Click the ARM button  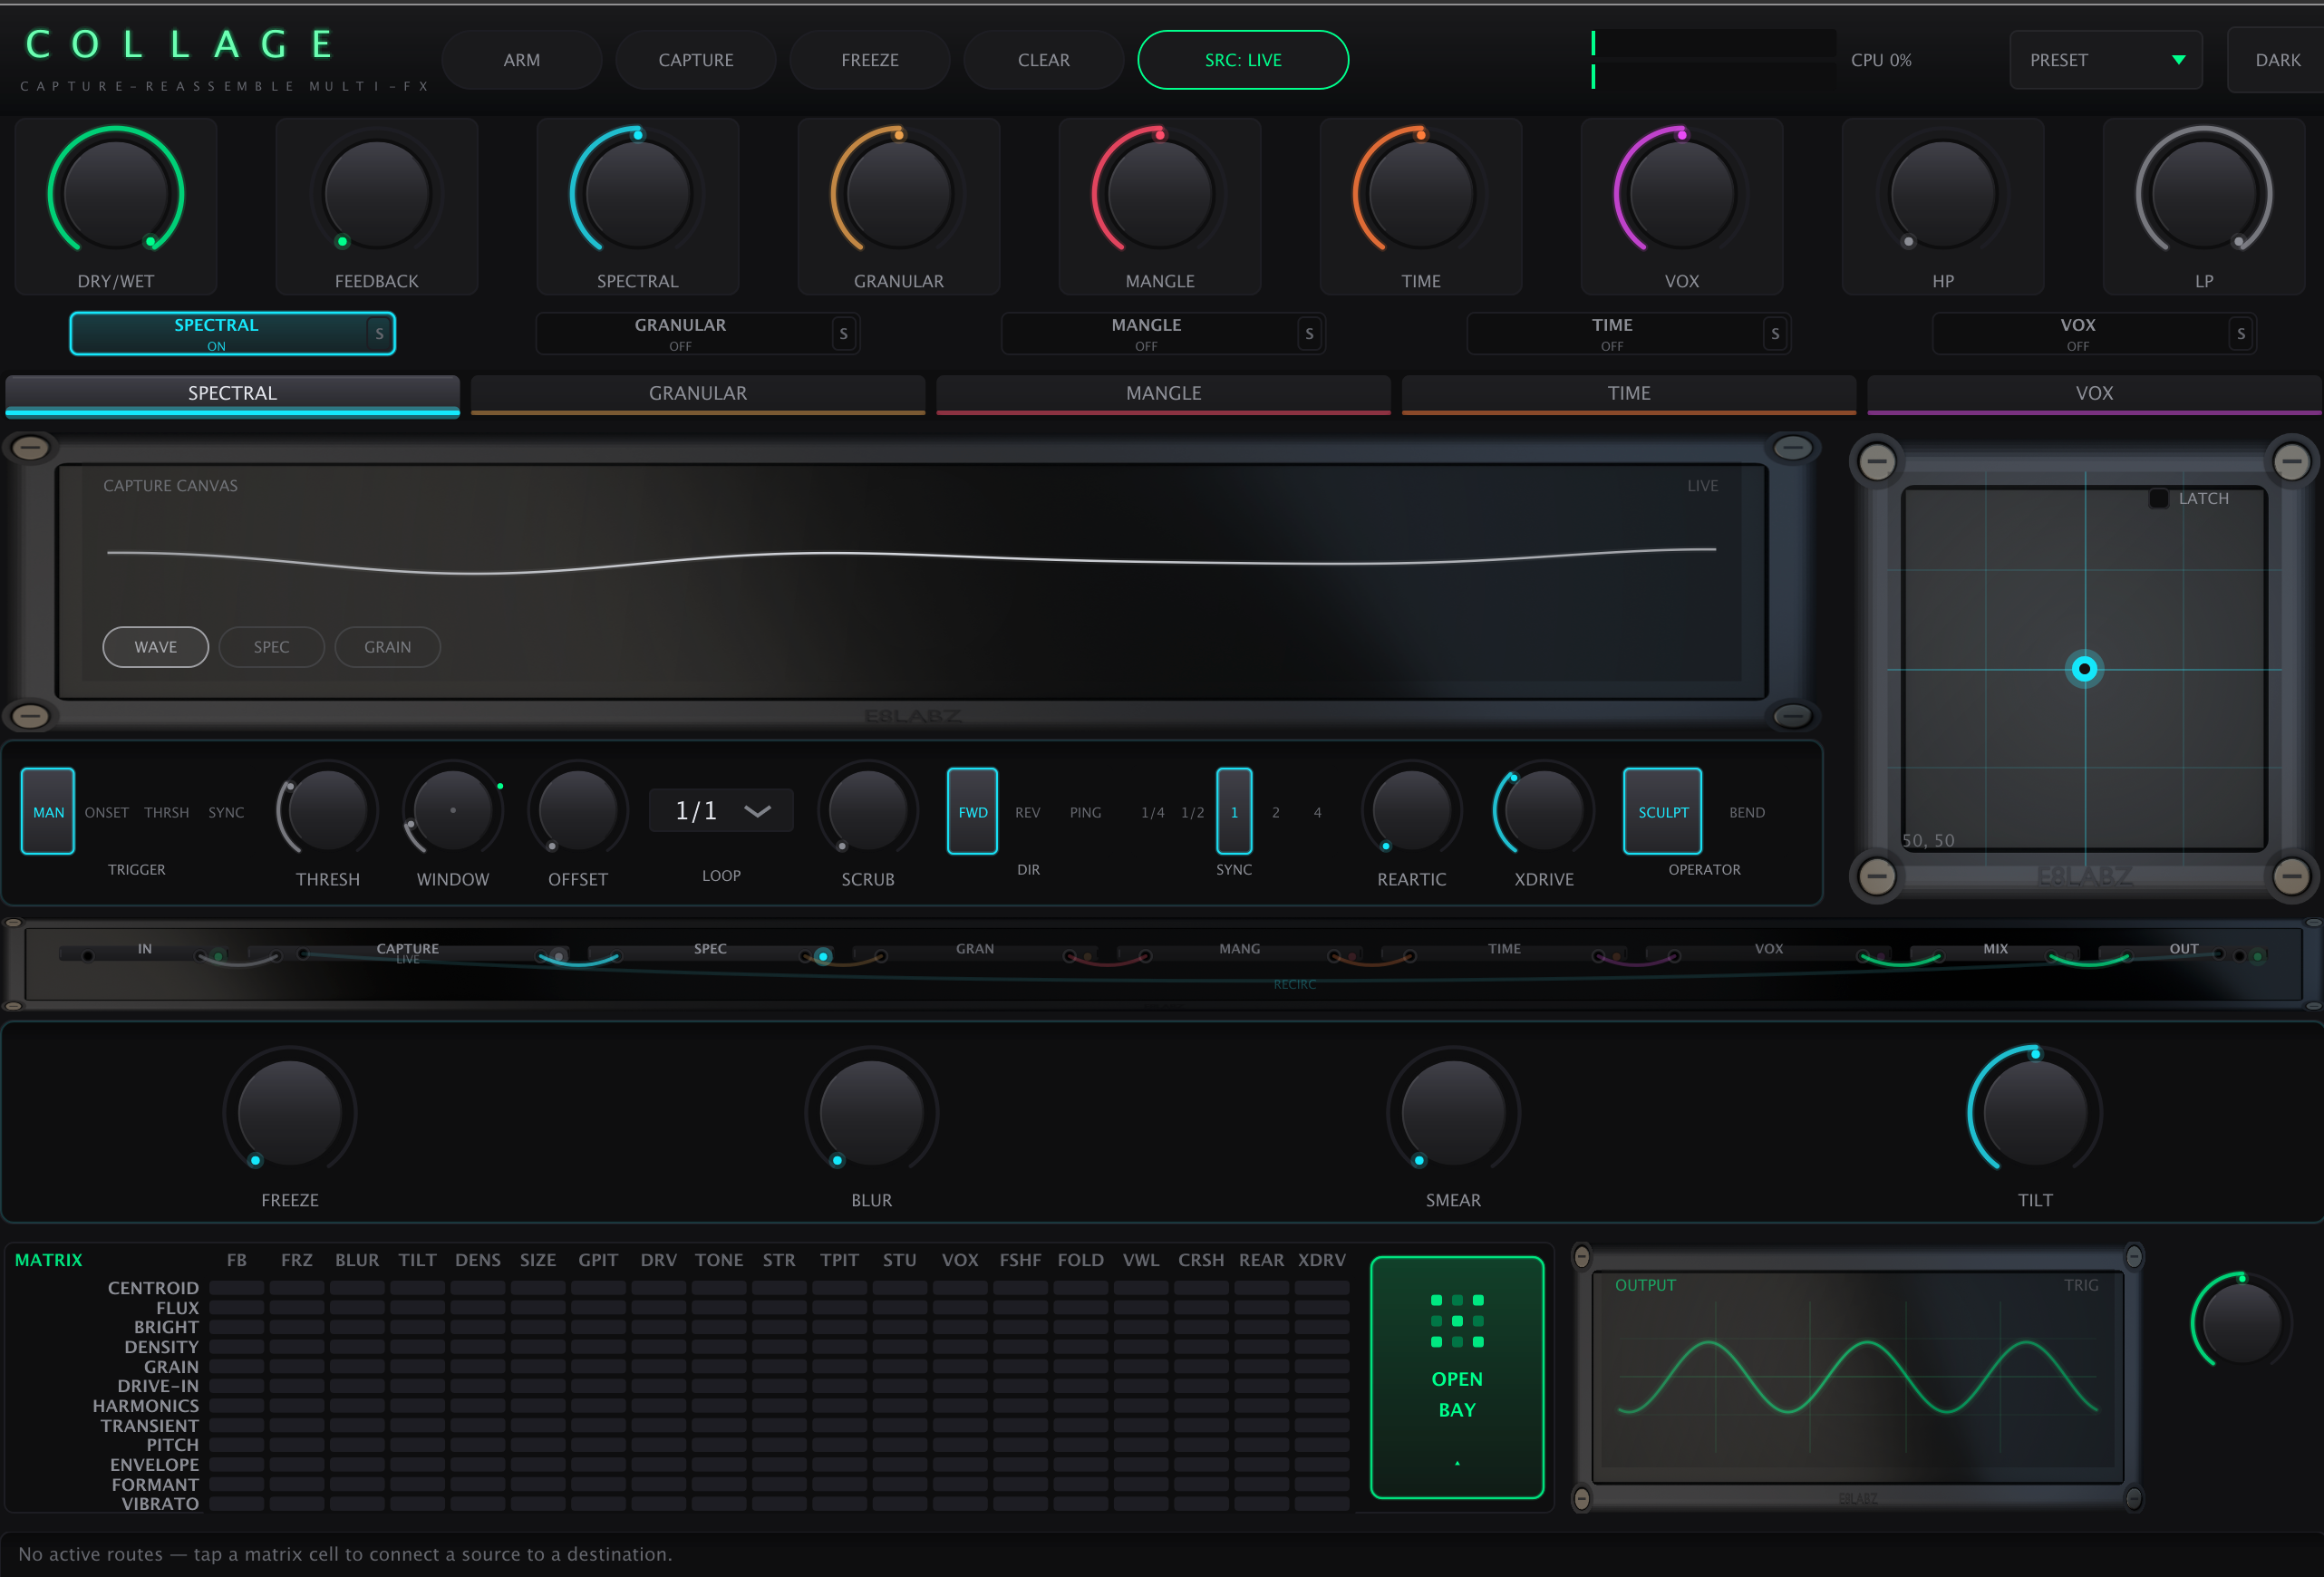[x=521, y=60]
